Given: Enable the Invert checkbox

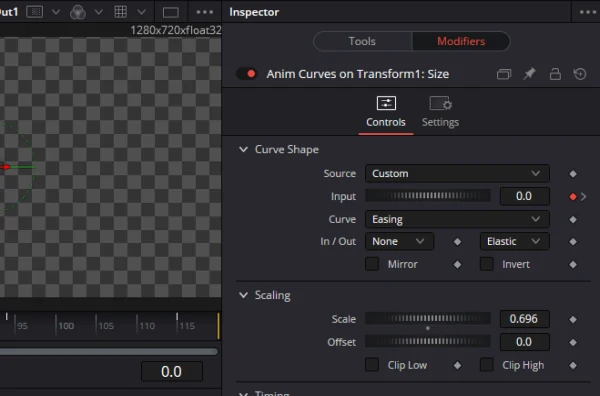Looking at the screenshot, I should pyautogui.click(x=487, y=264).
